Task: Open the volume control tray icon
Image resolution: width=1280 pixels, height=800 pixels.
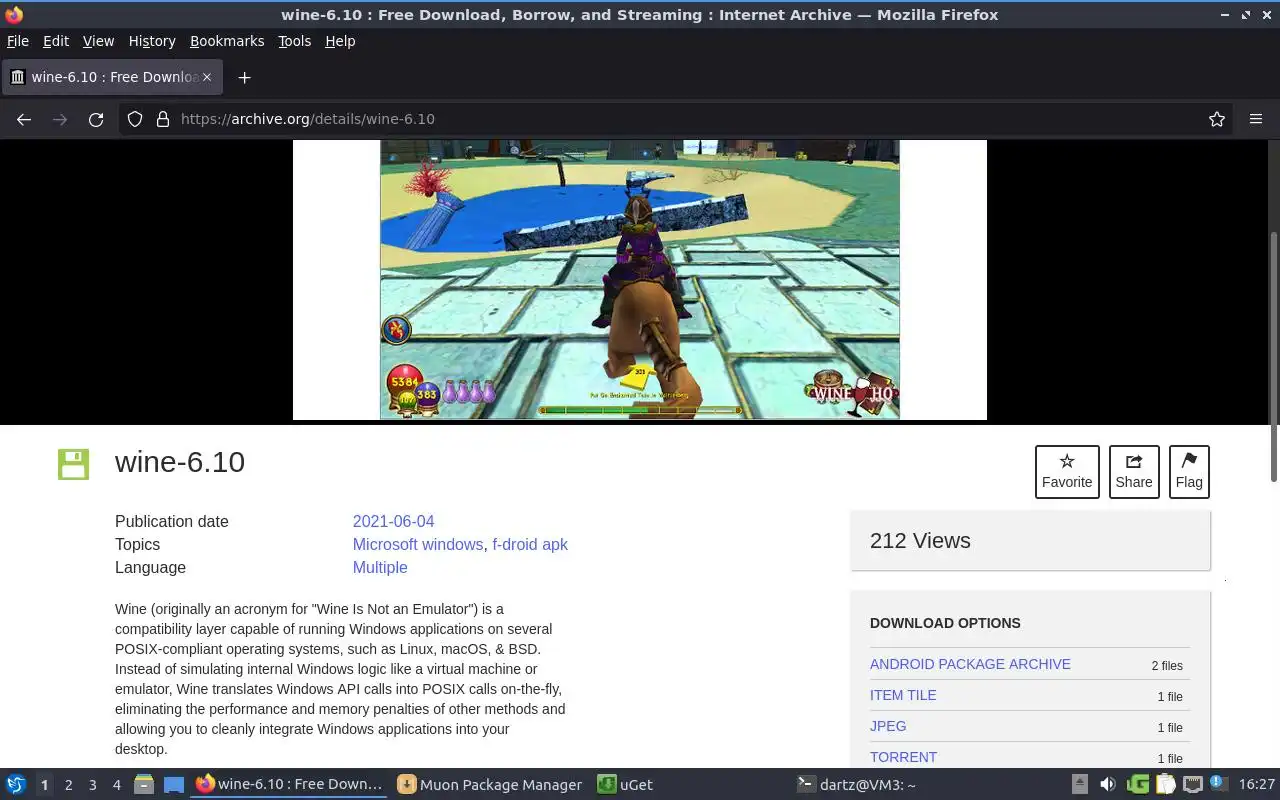Action: [1107, 785]
